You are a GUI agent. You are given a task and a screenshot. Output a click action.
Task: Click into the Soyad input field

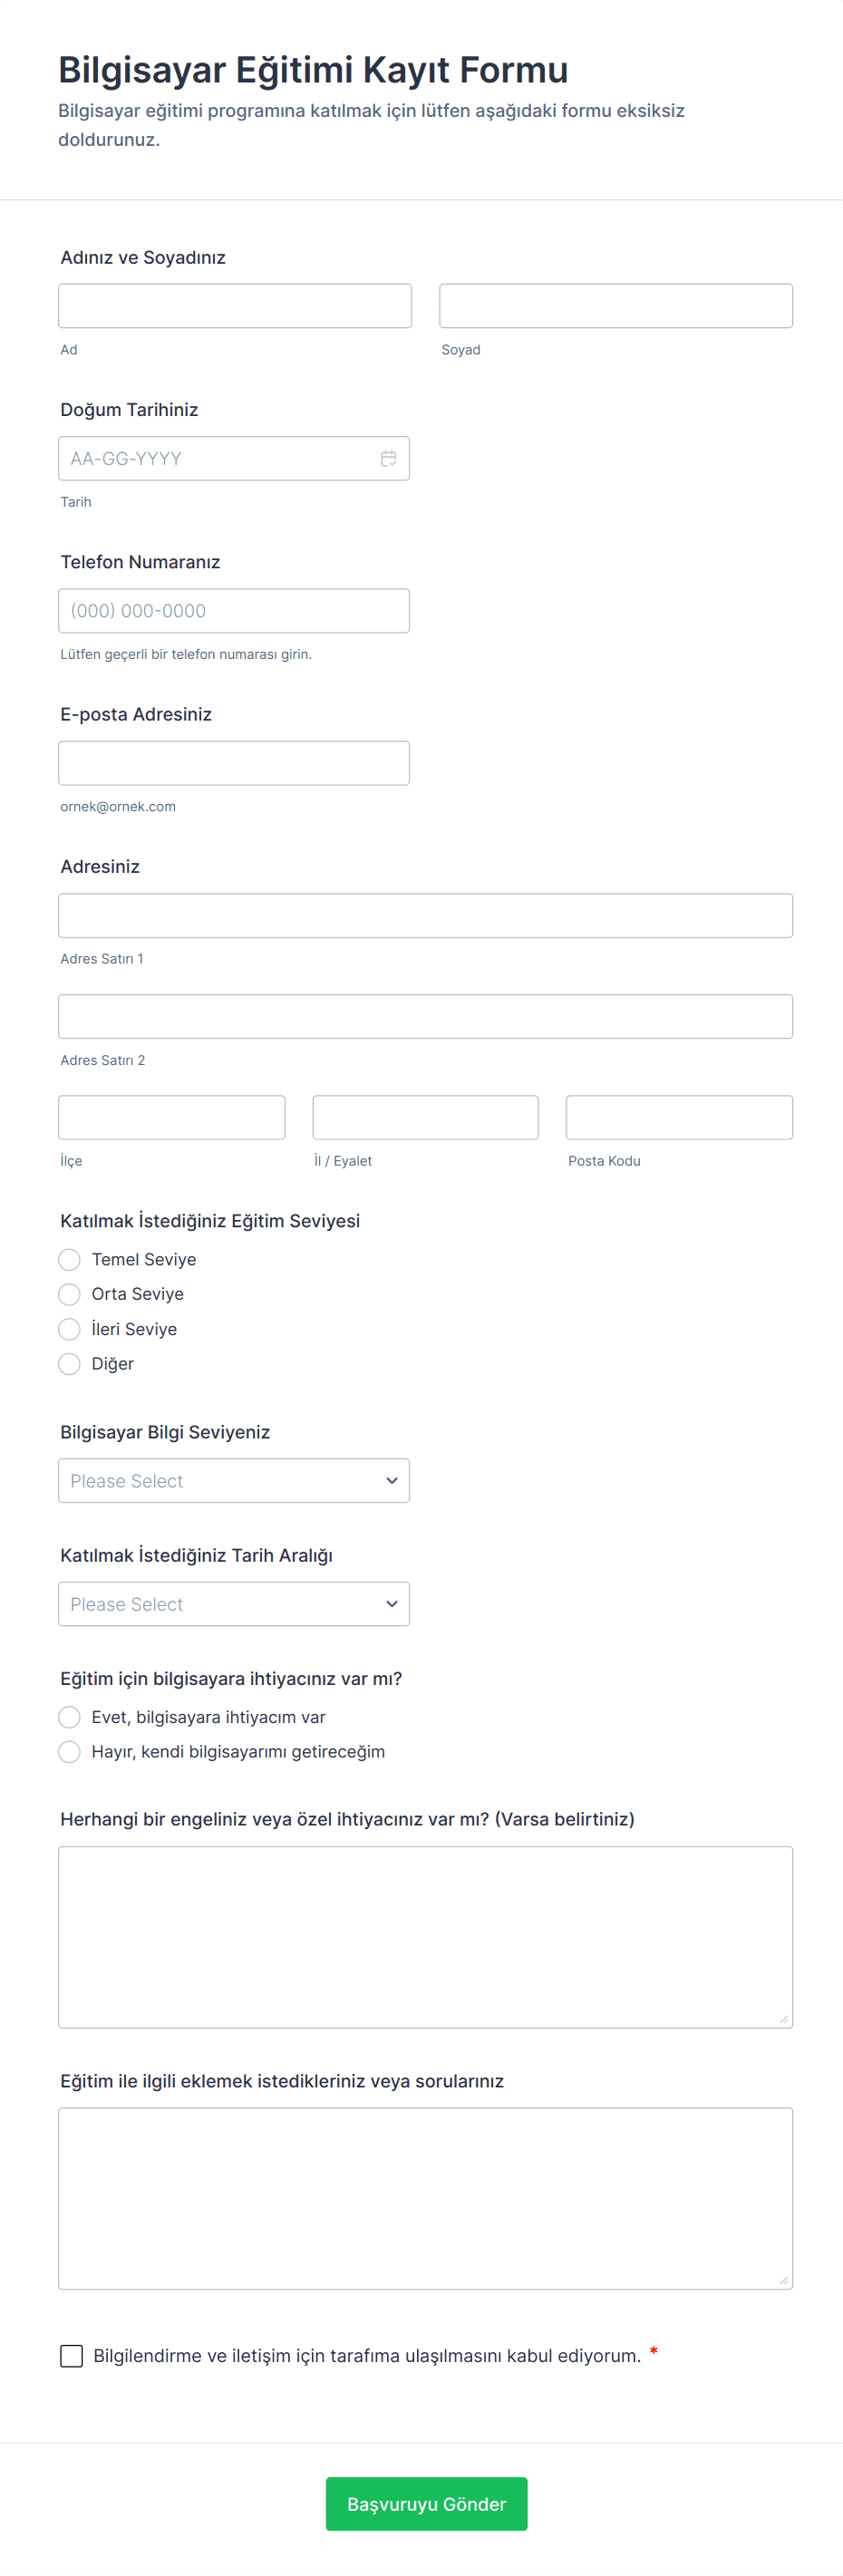tap(616, 306)
